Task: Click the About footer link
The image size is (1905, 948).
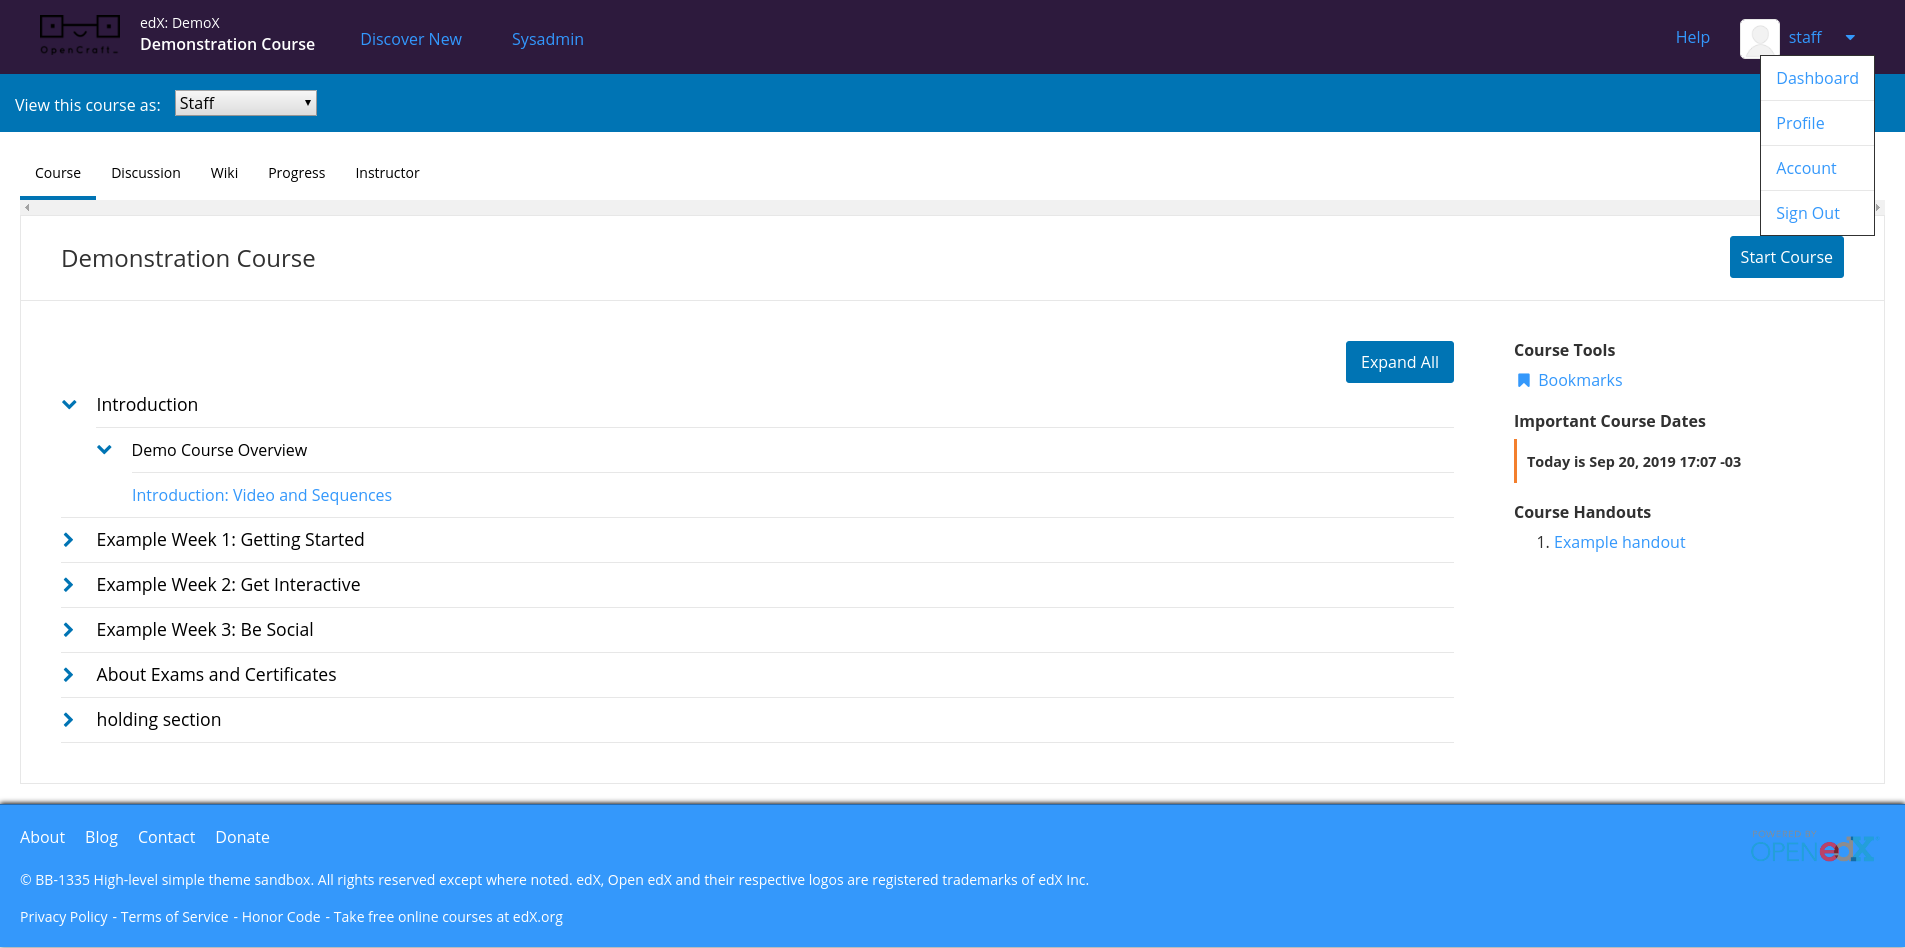Action: (x=42, y=837)
